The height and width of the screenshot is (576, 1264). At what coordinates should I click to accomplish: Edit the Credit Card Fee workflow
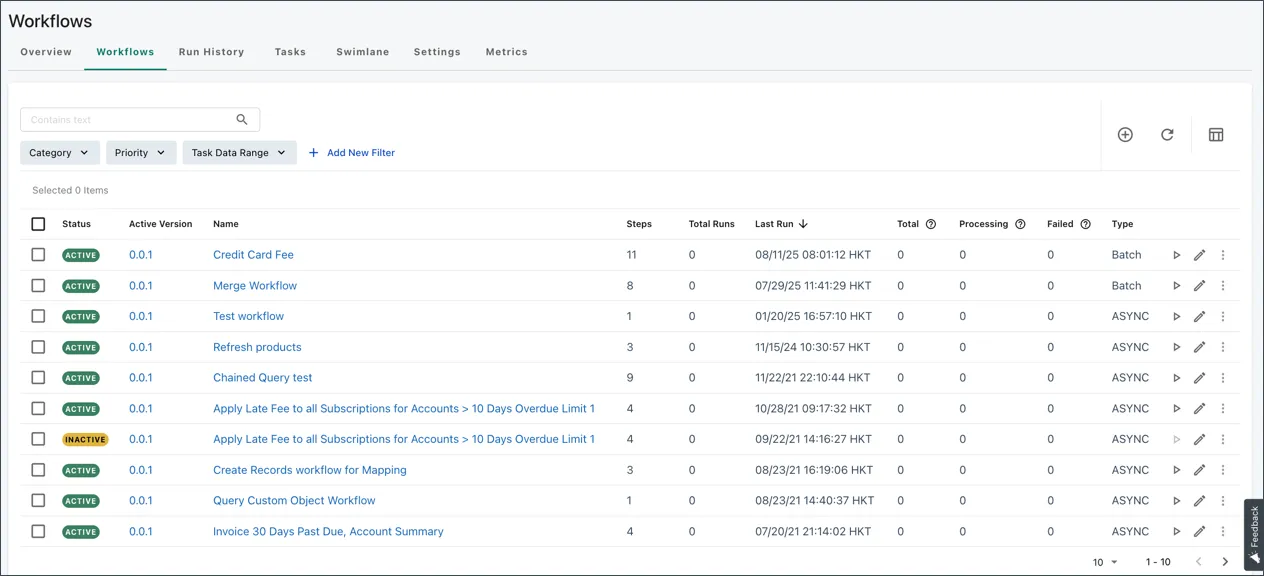pos(1200,255)
